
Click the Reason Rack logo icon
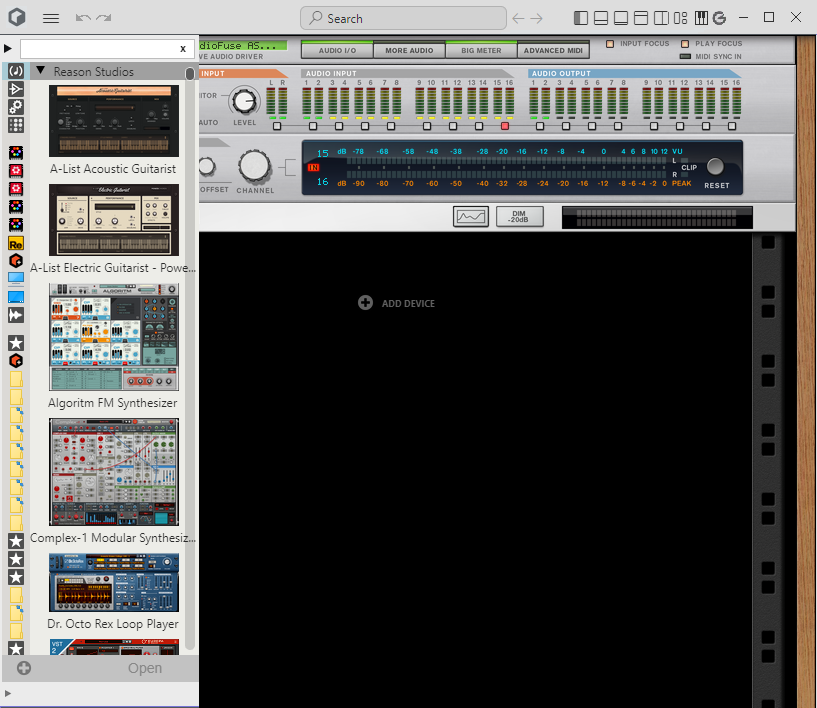coord(17,17)
